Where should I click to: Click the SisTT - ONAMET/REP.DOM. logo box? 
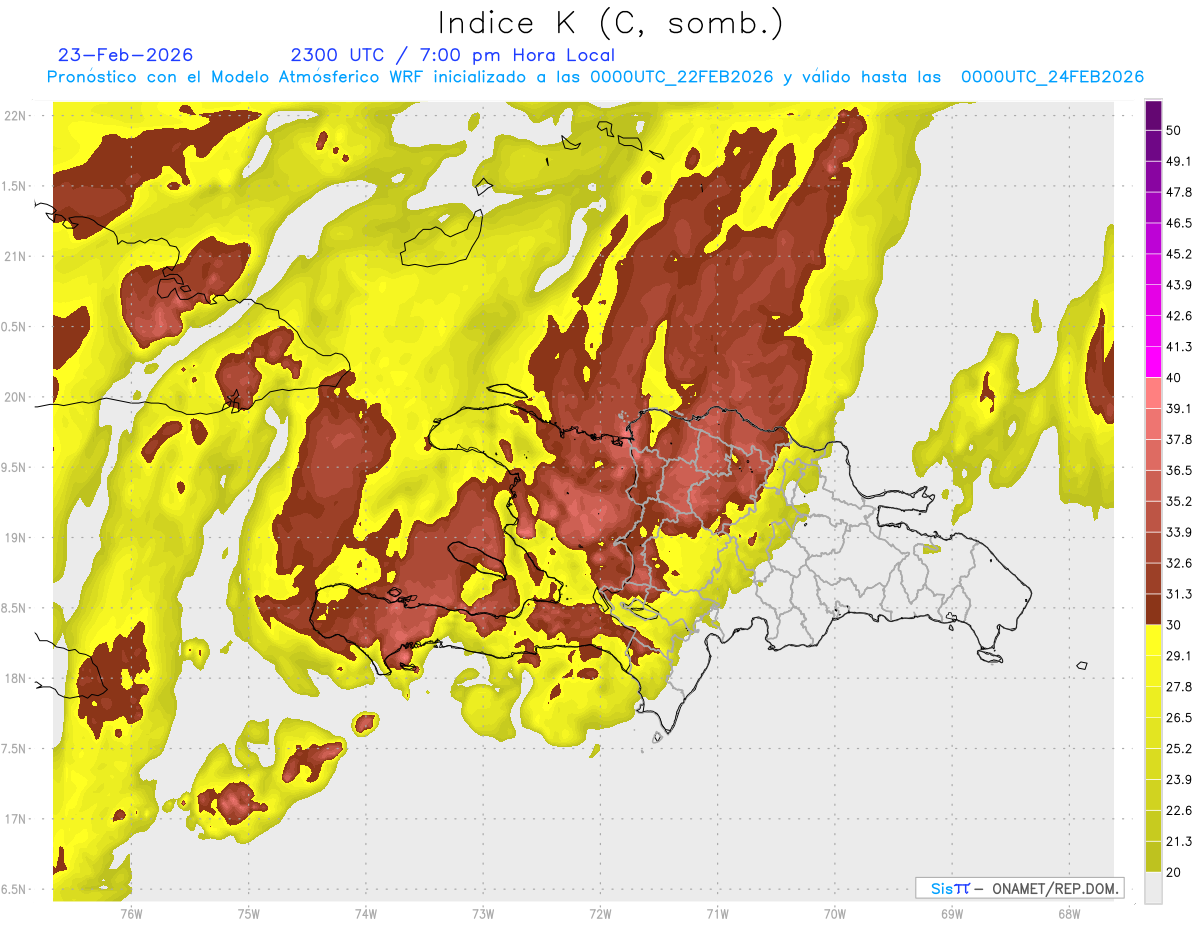(x=1019, y=888)
